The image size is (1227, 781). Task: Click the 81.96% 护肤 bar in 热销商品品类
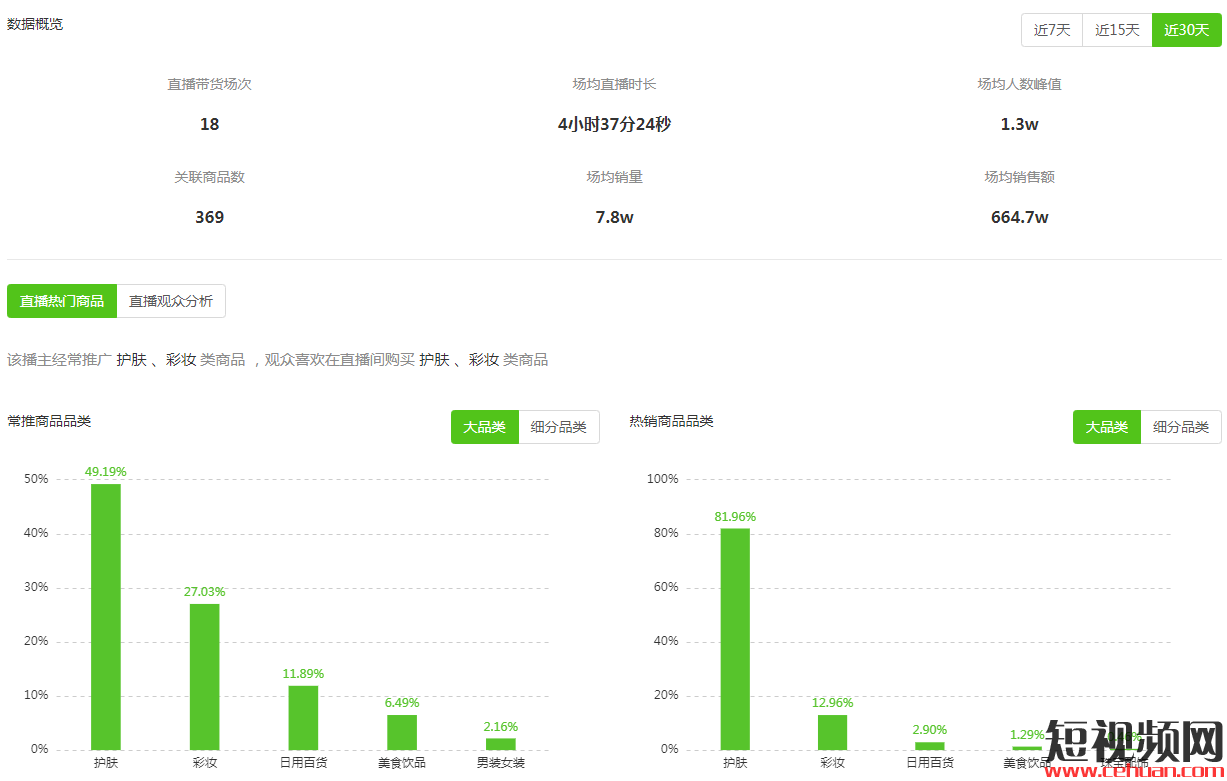[x=735, y=638]
